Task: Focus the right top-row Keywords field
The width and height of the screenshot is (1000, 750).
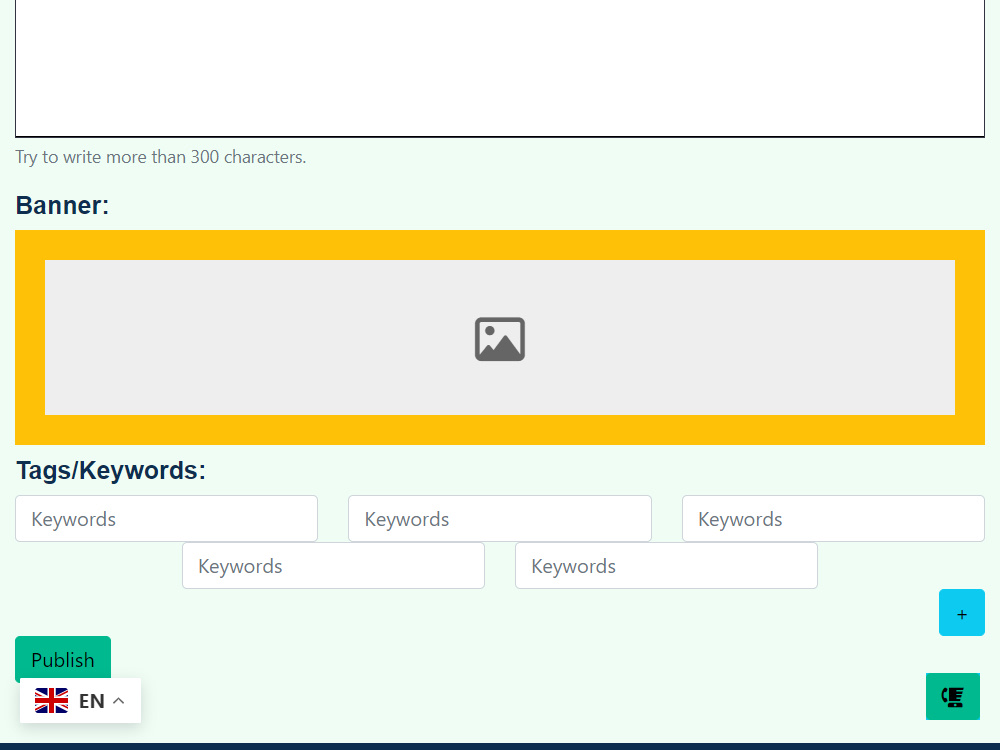Action: (x=833, y=518)
